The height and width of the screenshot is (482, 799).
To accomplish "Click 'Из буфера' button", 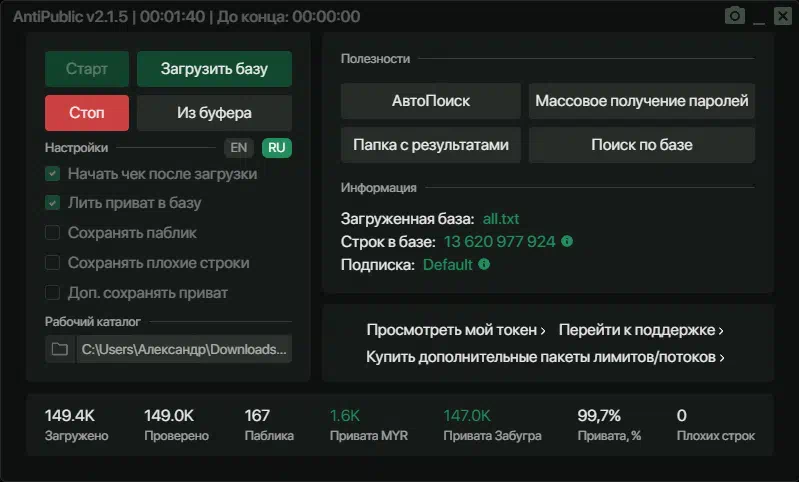I will [215, 113].
